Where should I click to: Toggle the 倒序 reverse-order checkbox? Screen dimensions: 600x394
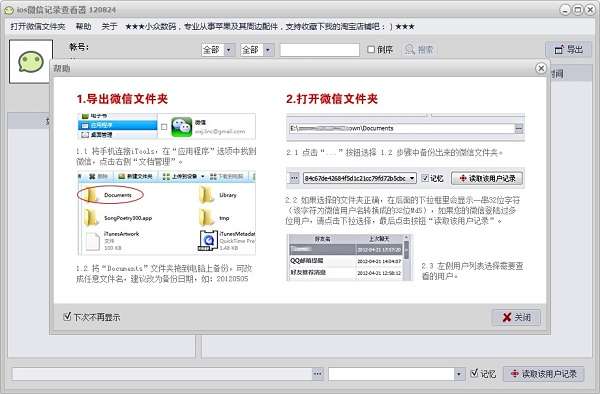[371, 49]
